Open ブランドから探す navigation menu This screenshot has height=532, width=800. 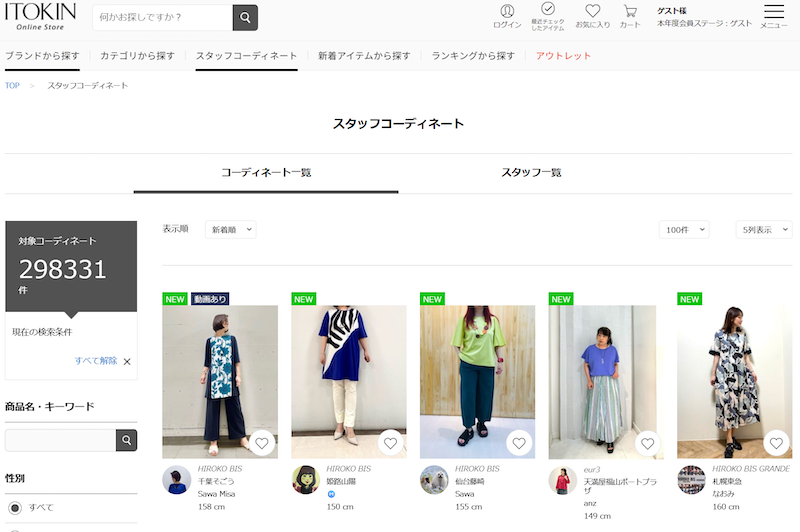tap(42, 56)
